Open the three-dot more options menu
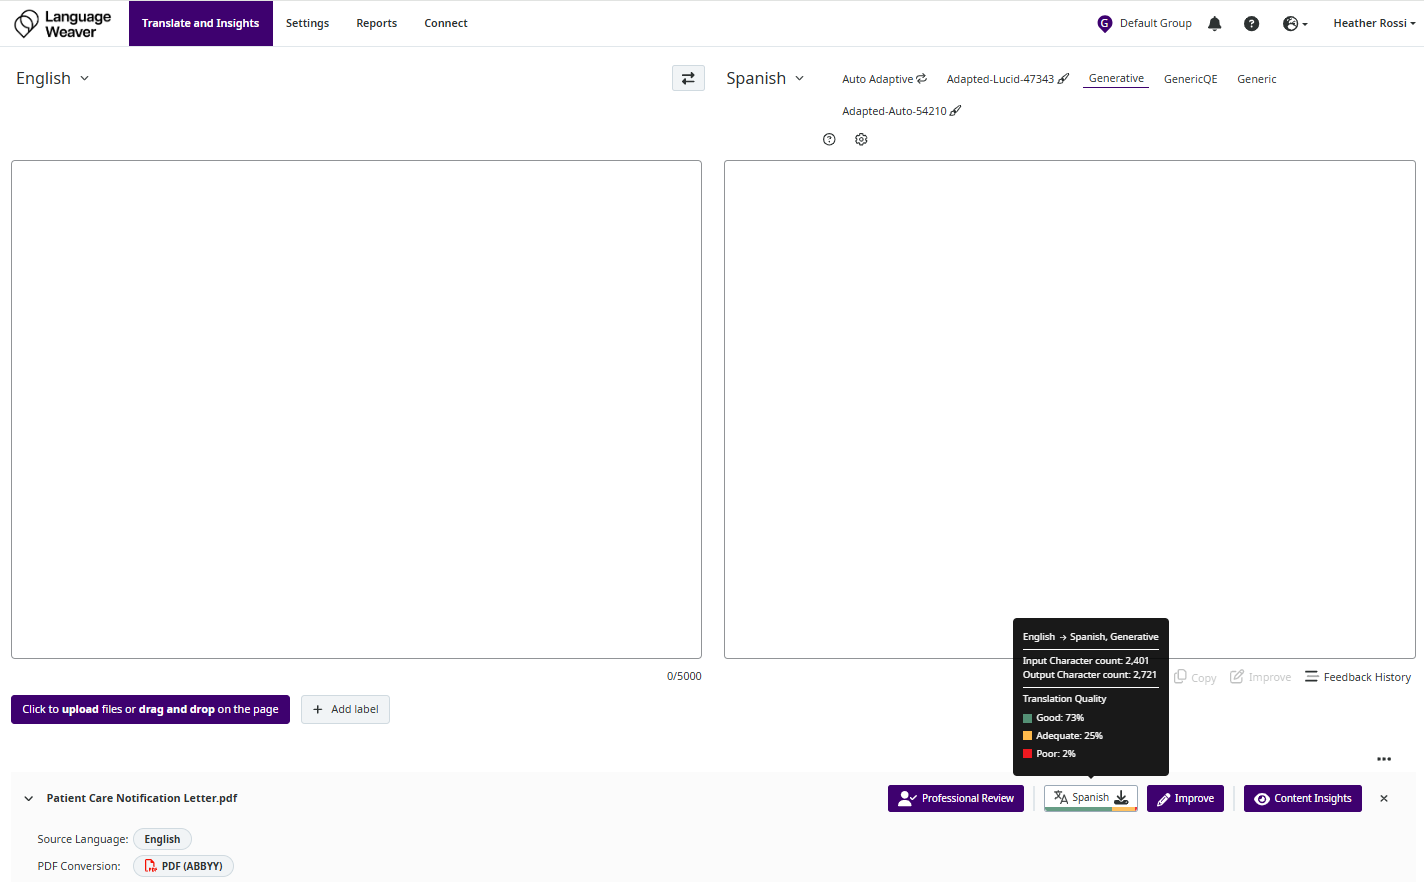 (1384, 759)
